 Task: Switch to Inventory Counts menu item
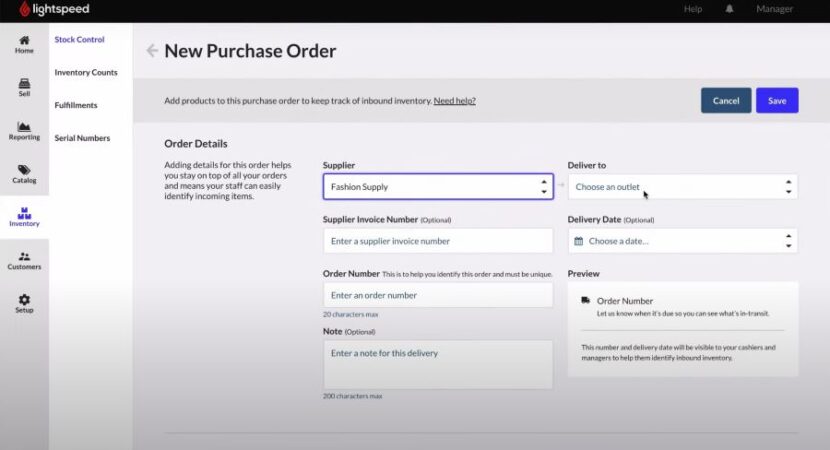tap(86, 73)
